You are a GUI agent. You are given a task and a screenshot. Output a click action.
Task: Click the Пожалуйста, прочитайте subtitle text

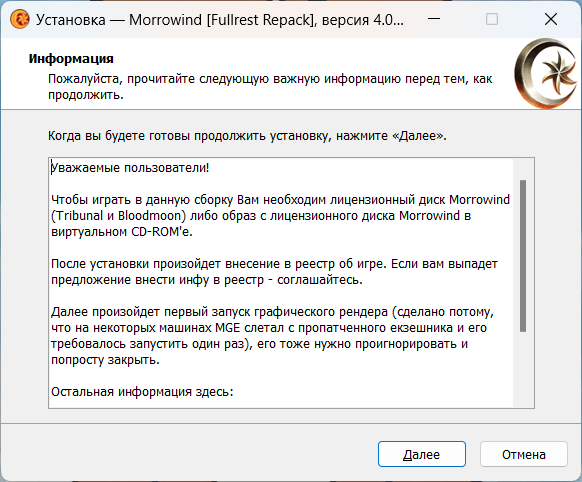click(270, 87)
